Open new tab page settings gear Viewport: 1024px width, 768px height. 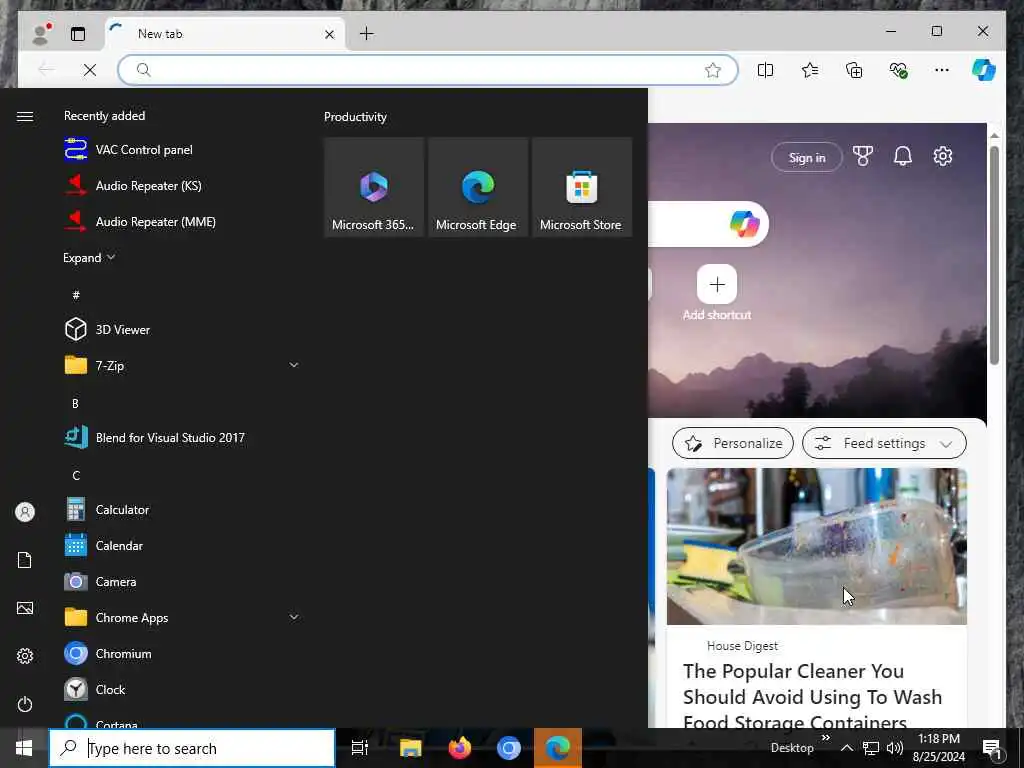point(942,156)
